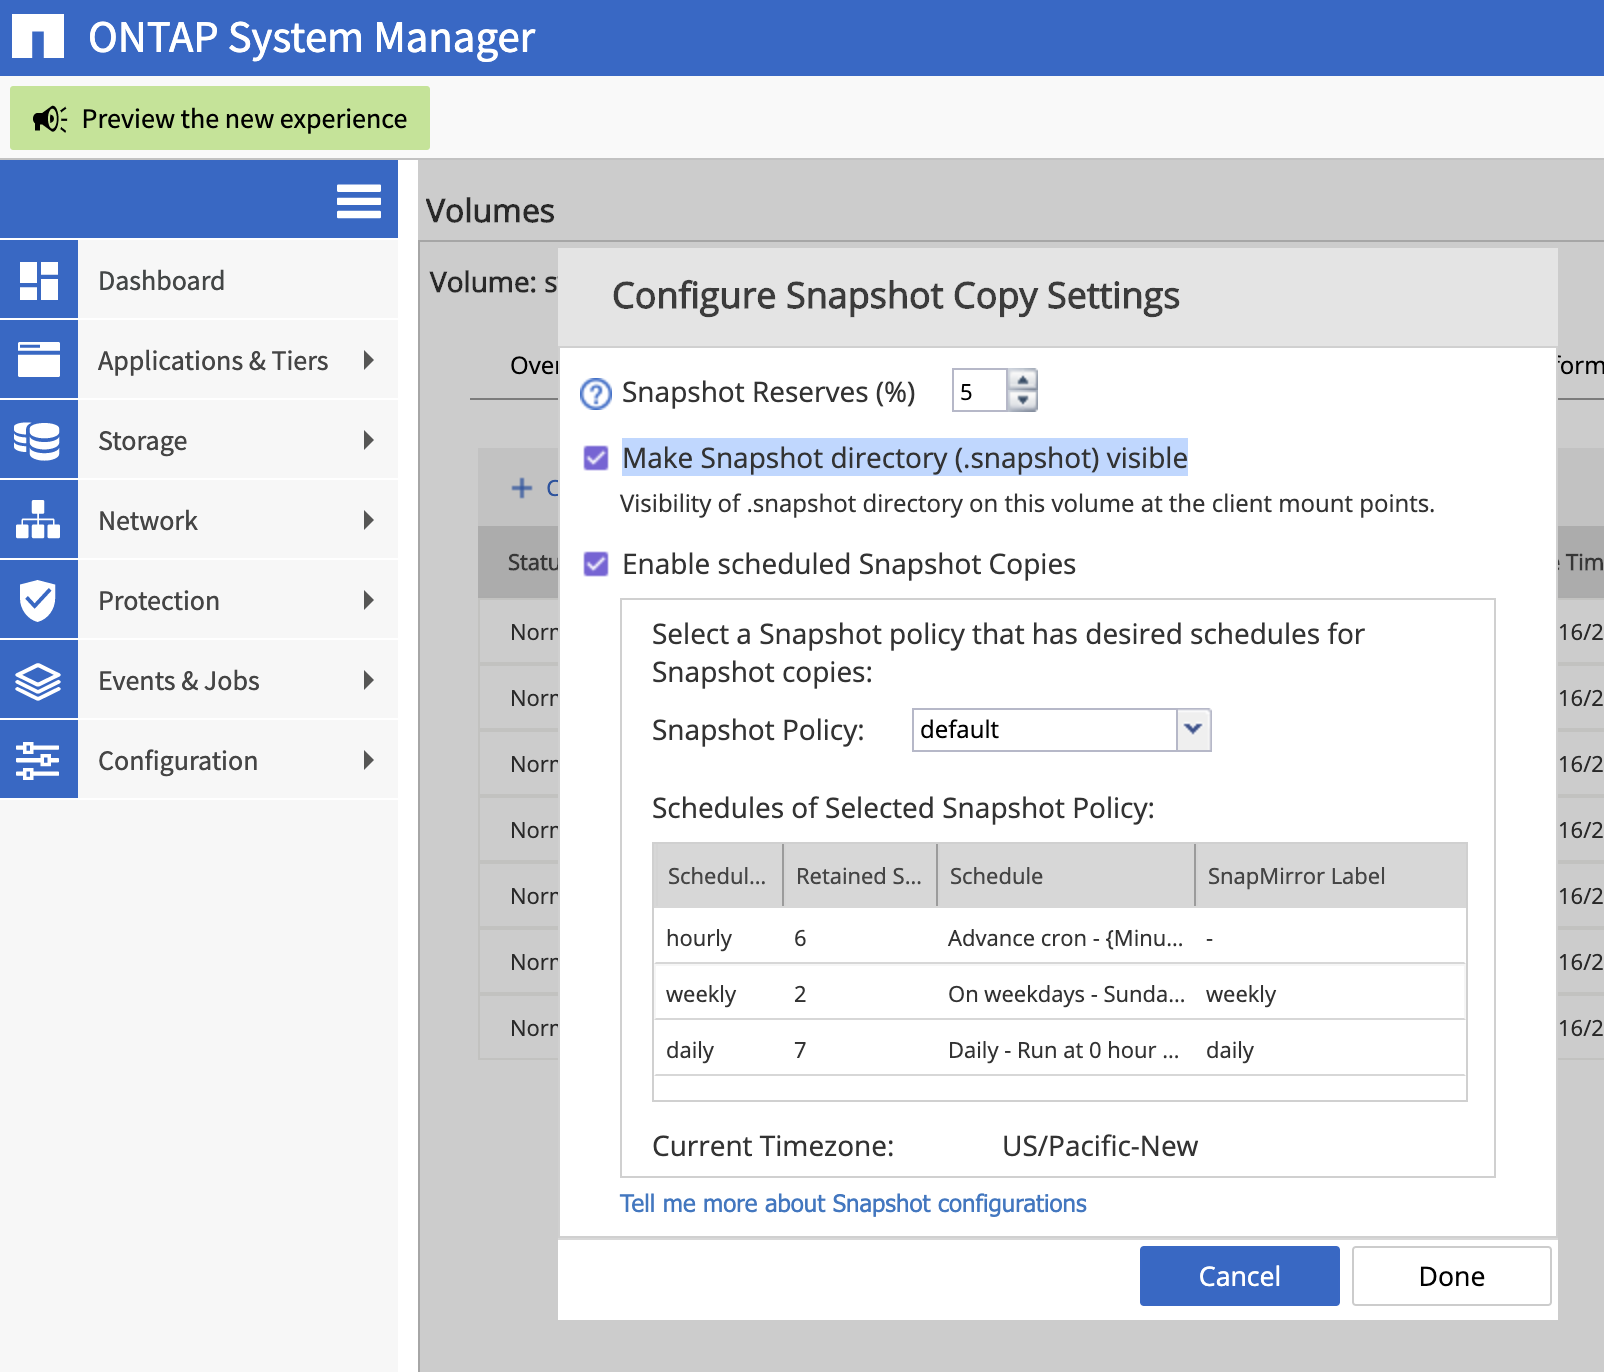Click the Dashboard grid icon in sidebar
Screen dimensions: 1604x1372
coord(39,280)
